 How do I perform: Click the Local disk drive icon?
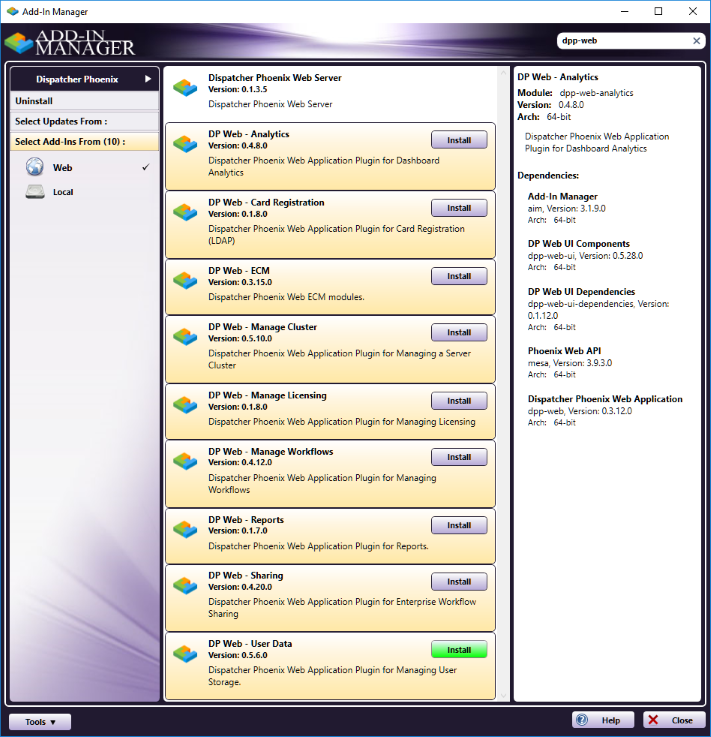coord(35,192)
